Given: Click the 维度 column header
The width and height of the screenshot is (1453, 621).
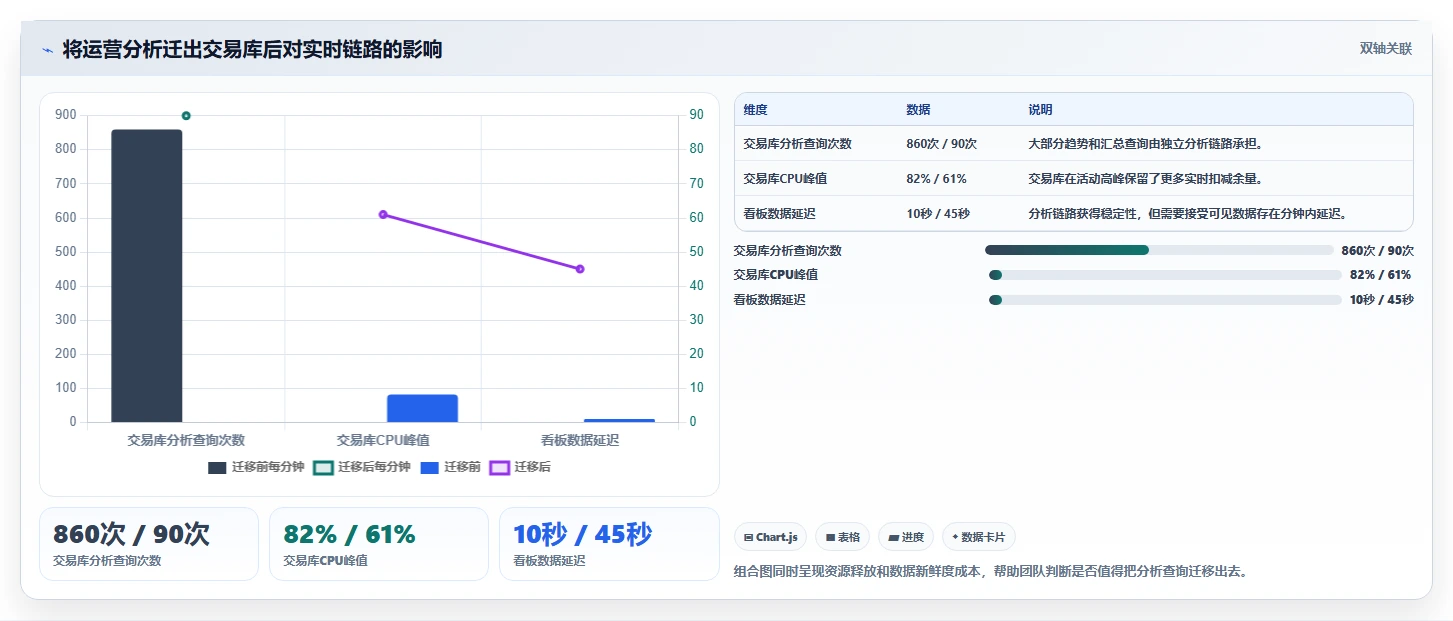Looking at the screenshot, I should (x=756, y=110).
